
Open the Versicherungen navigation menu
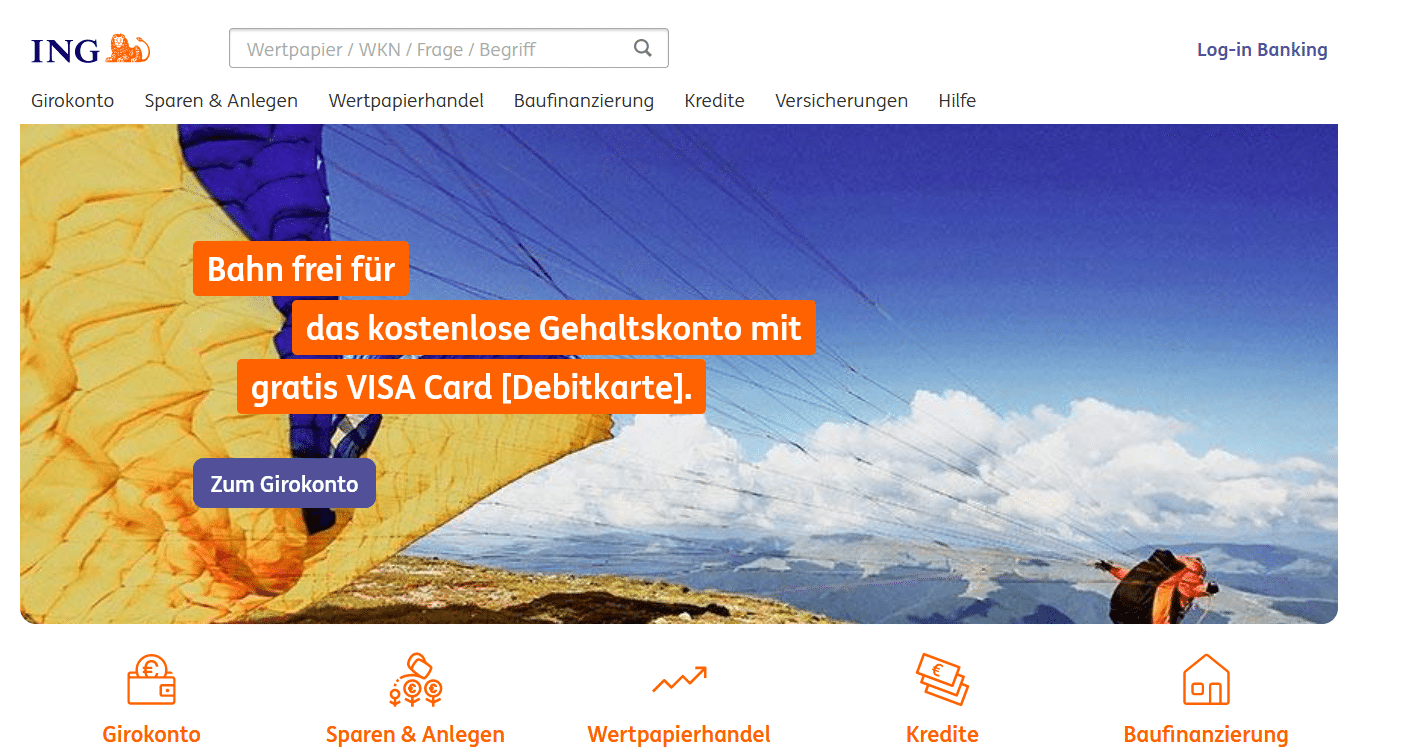(x=841, y=101)
